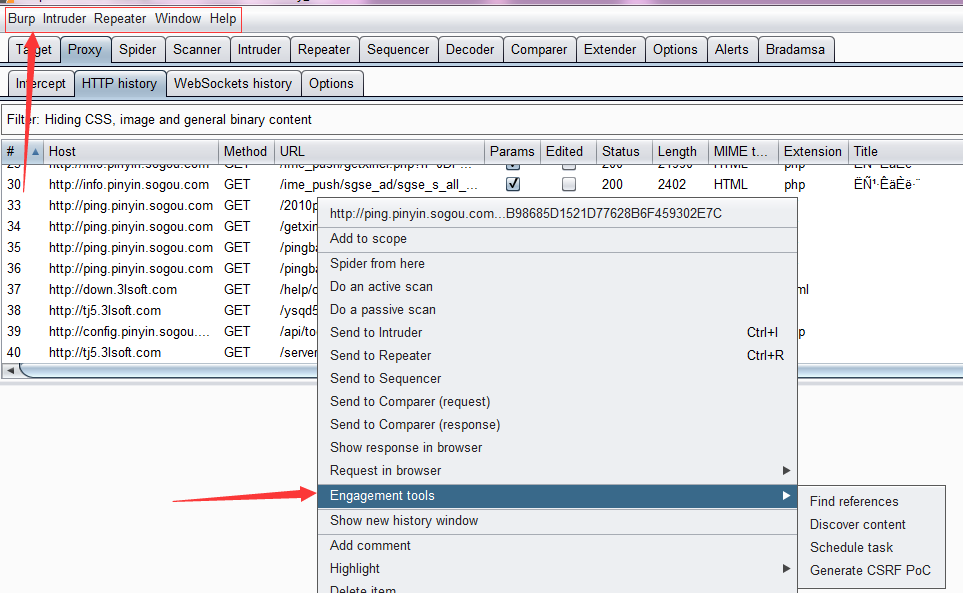Expand the Highlight submenu
This screenshot has height=593, width=963.
click(x=786, y=569)
